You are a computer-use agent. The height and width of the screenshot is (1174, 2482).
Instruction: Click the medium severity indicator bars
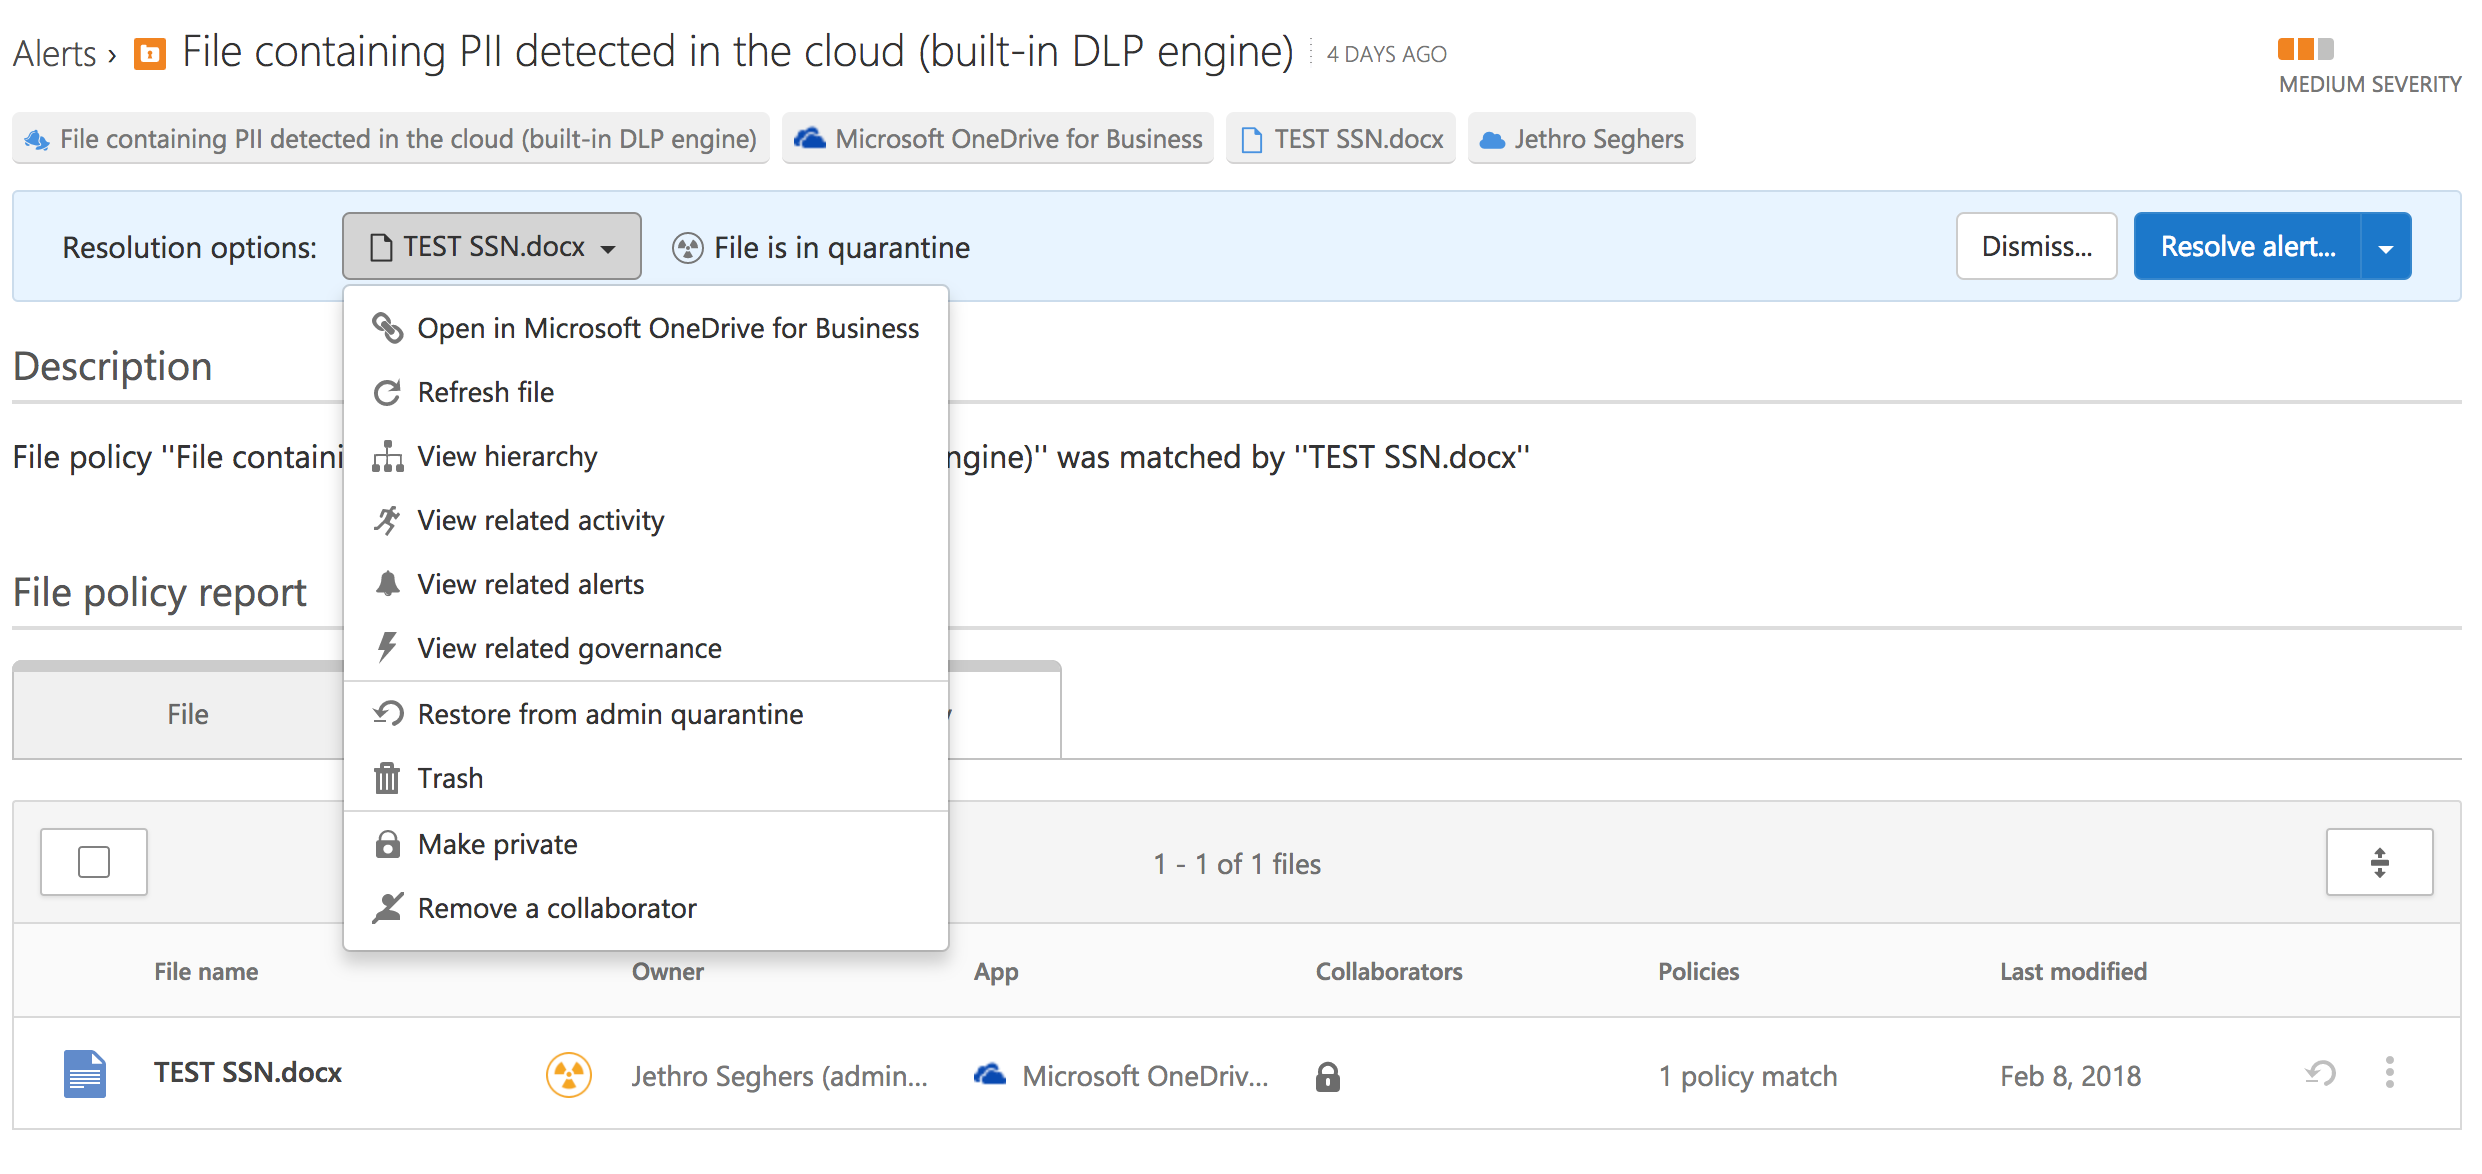tap(2305, 49)
